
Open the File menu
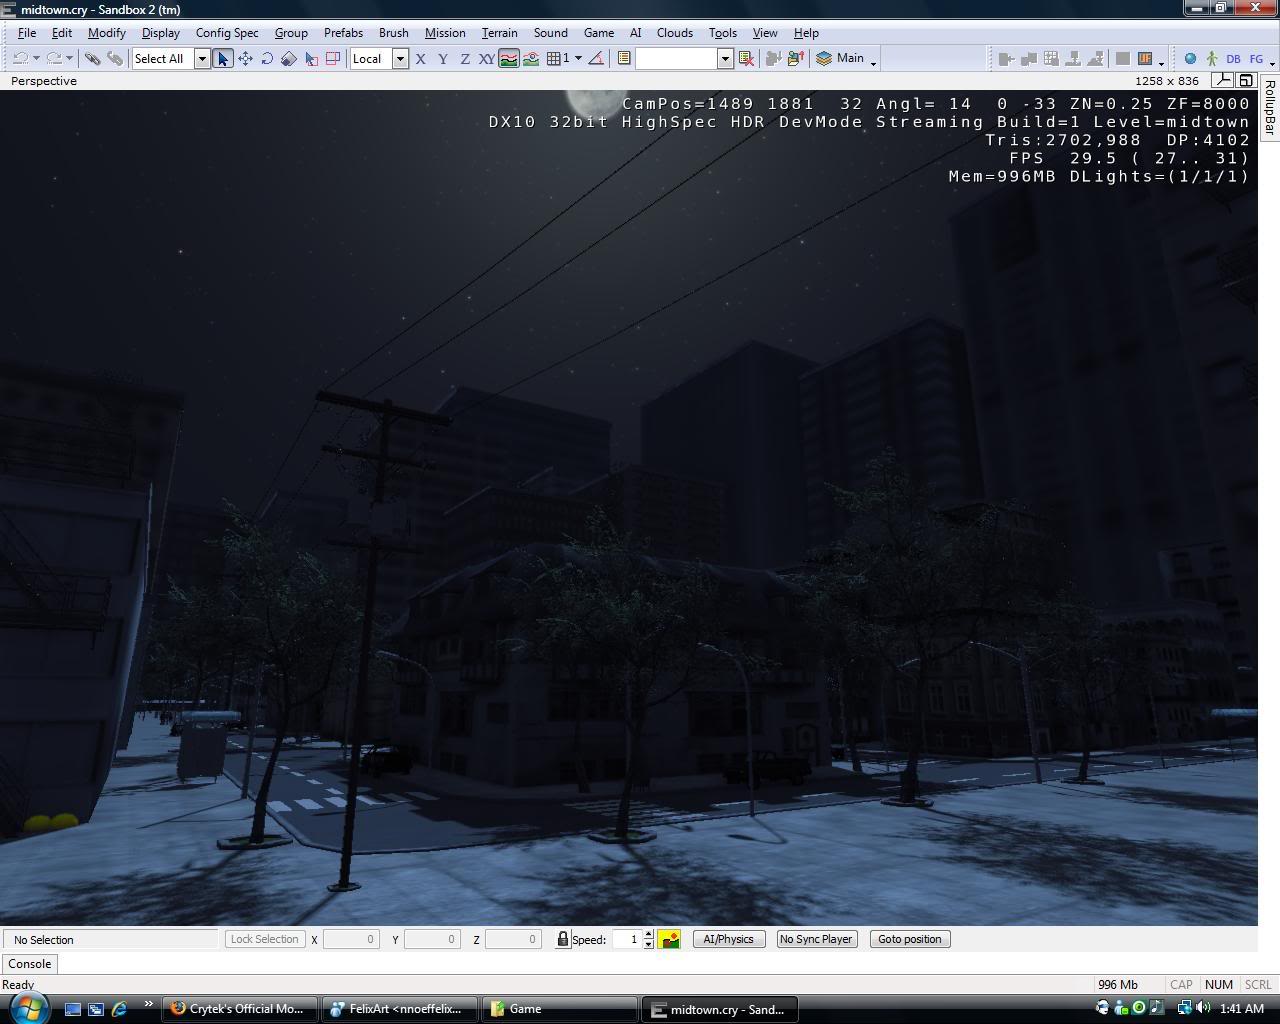[27, 32]
